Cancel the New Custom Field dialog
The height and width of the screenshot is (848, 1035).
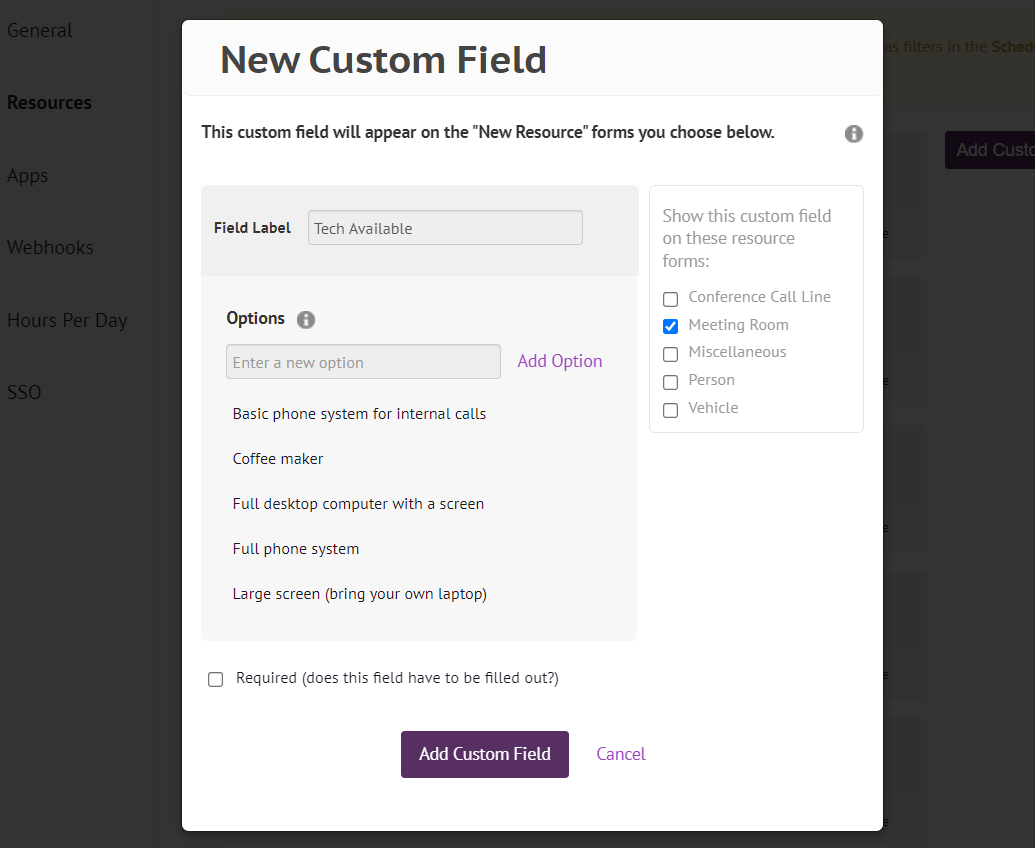click(620, 754)
